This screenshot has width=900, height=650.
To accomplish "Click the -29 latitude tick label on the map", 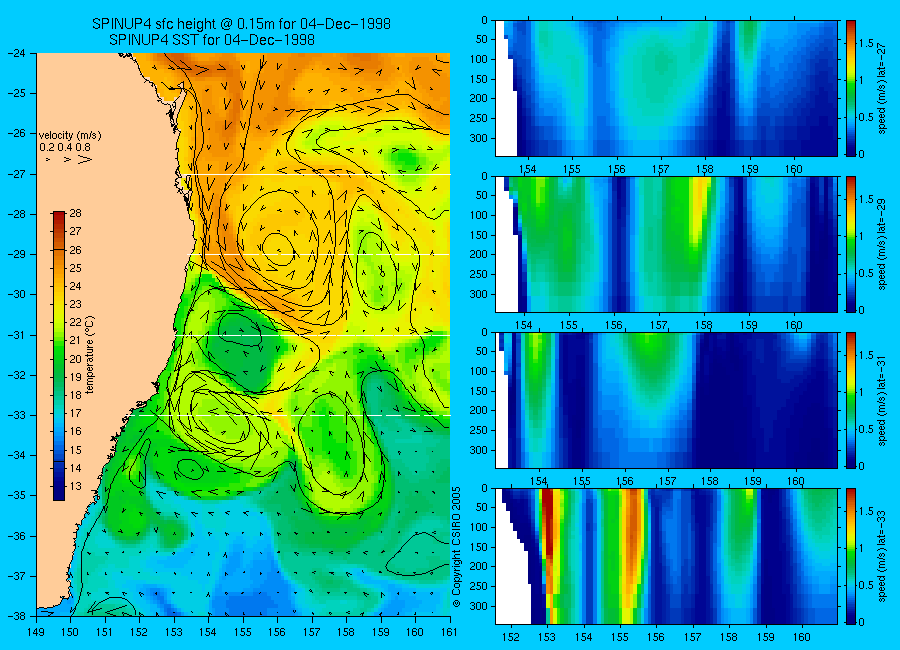I will 17,254.
